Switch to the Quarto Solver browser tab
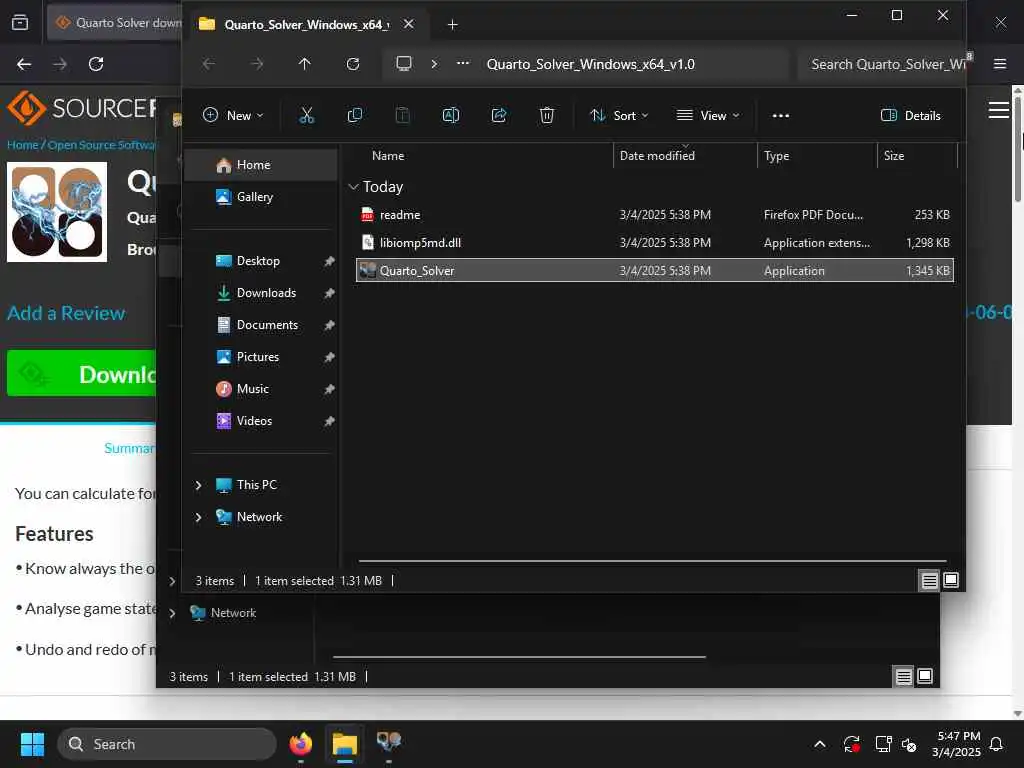1024x768 pixels. tap(115, 23)
